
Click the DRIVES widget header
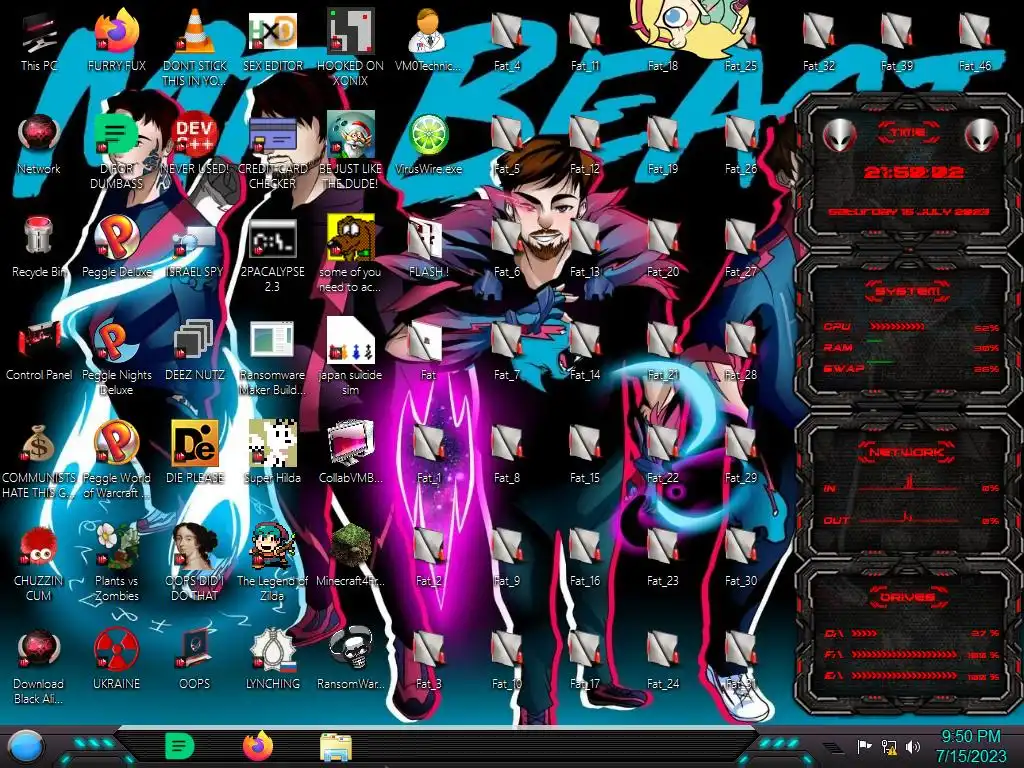908,597
